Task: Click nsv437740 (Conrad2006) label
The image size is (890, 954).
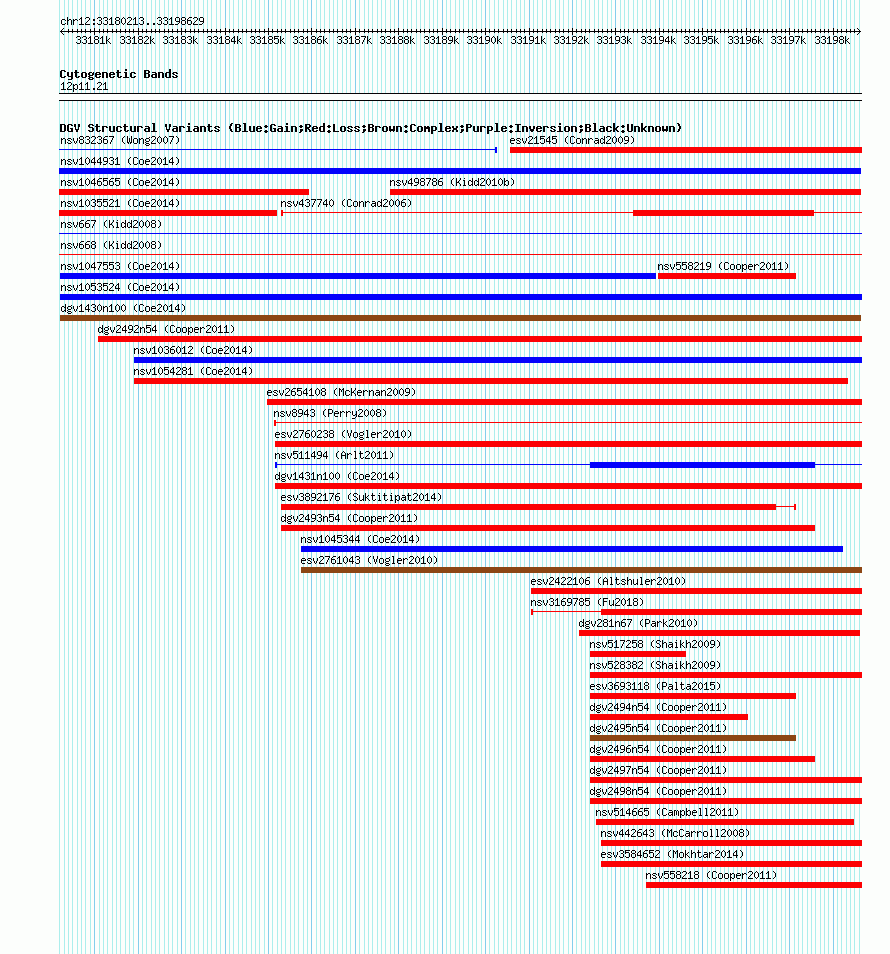Action: 346,203
